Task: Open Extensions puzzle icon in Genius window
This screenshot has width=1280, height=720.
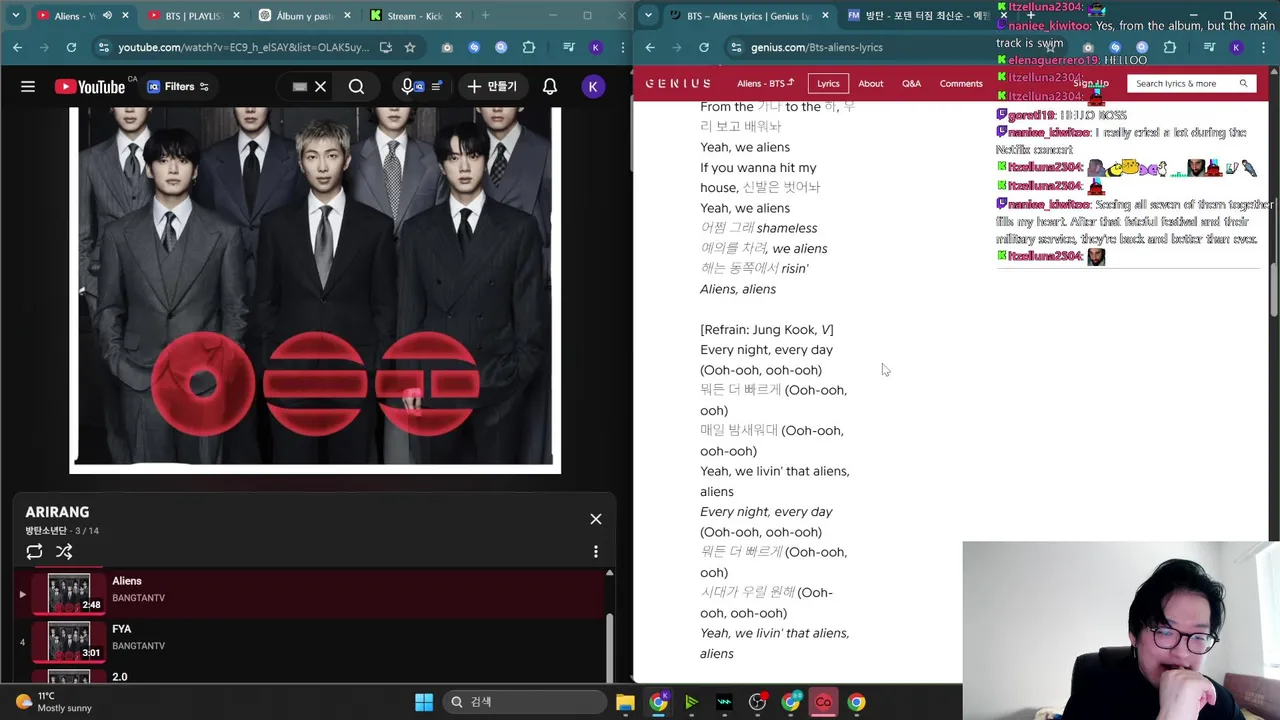Action: (x=1169, y=47)
